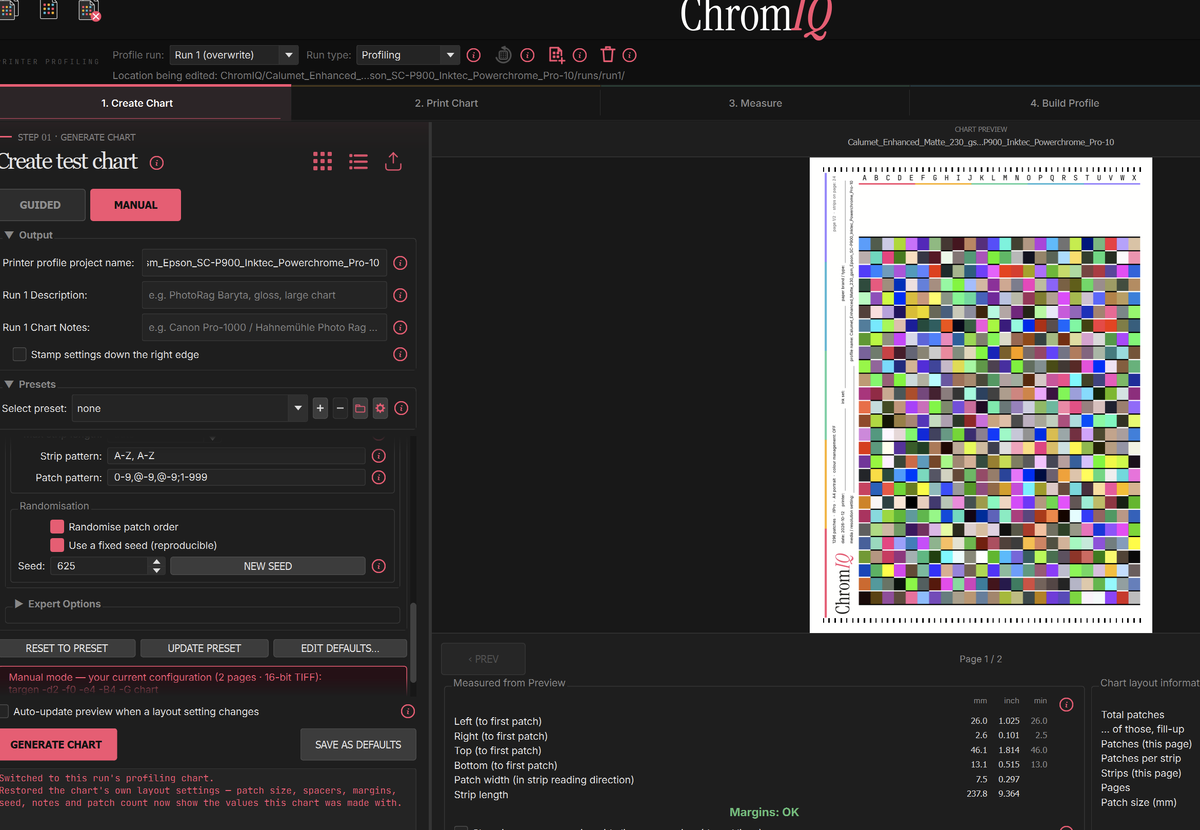Viewport: 1200px width, 830px height.
Task: Click the GENERATE CHART button
Action: (57, 745)
